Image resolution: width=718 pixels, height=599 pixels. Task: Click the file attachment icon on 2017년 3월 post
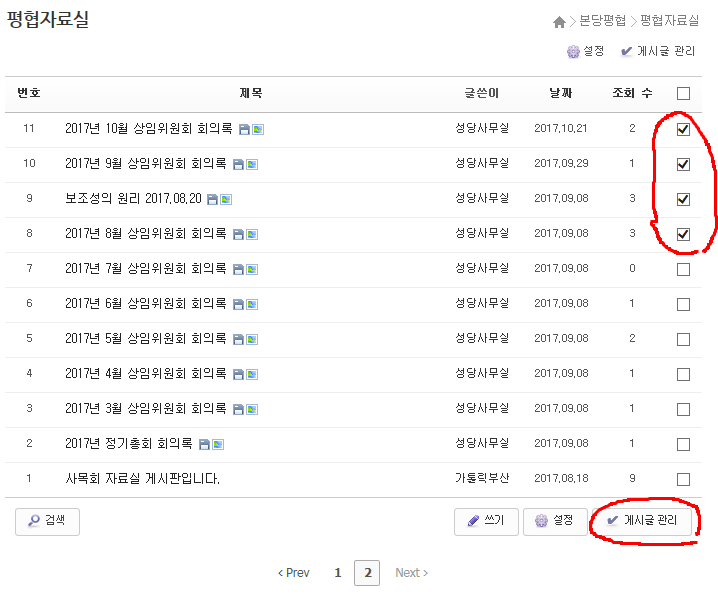pos(238,409)
